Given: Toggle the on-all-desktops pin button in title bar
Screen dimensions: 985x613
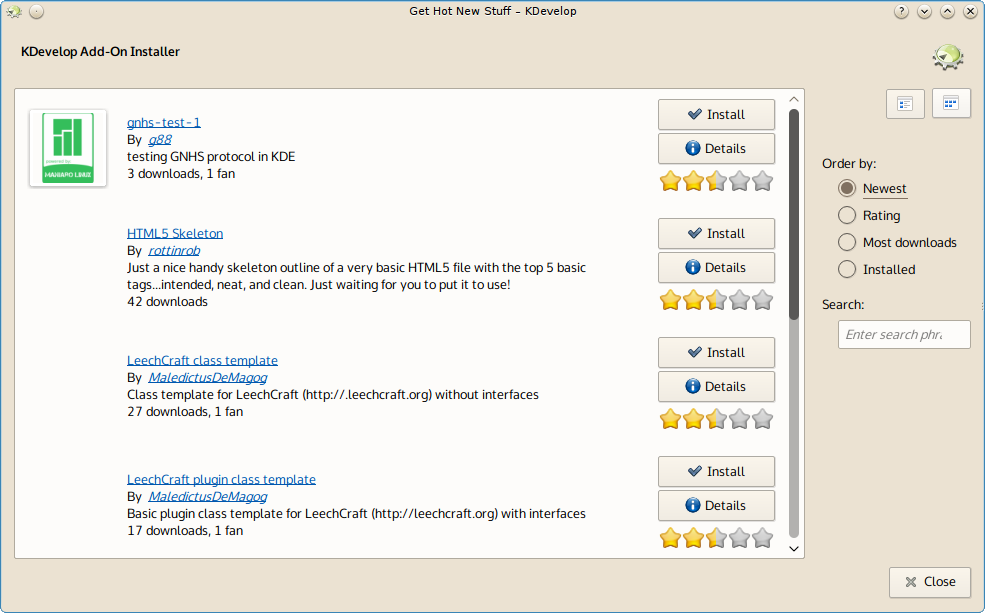Looking at the screenshot, I should pos(36,11).
